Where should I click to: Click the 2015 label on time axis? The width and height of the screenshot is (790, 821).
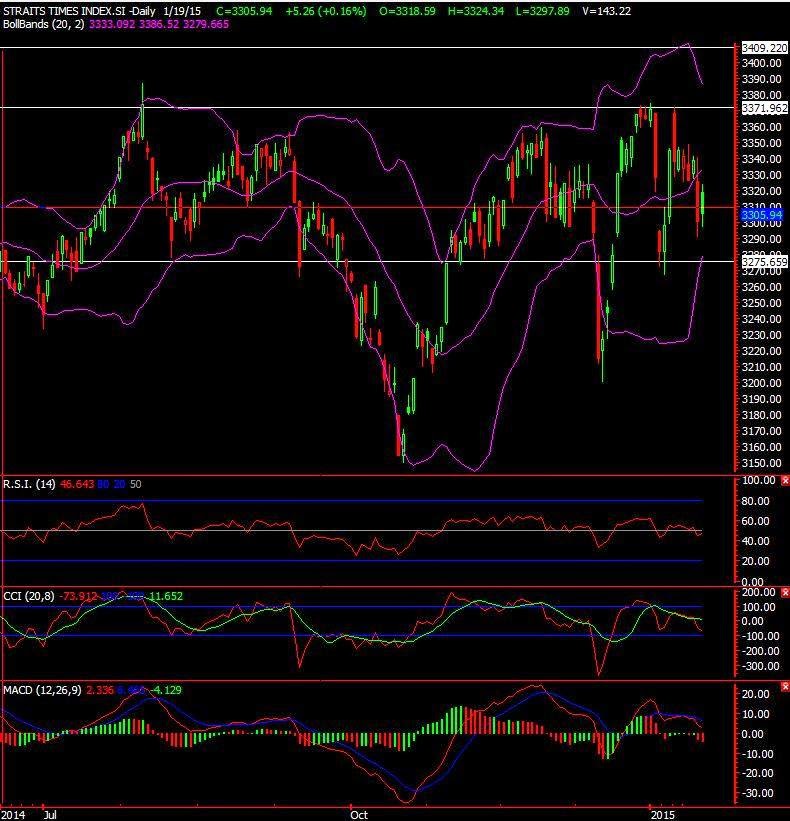(x=662, y=815)
